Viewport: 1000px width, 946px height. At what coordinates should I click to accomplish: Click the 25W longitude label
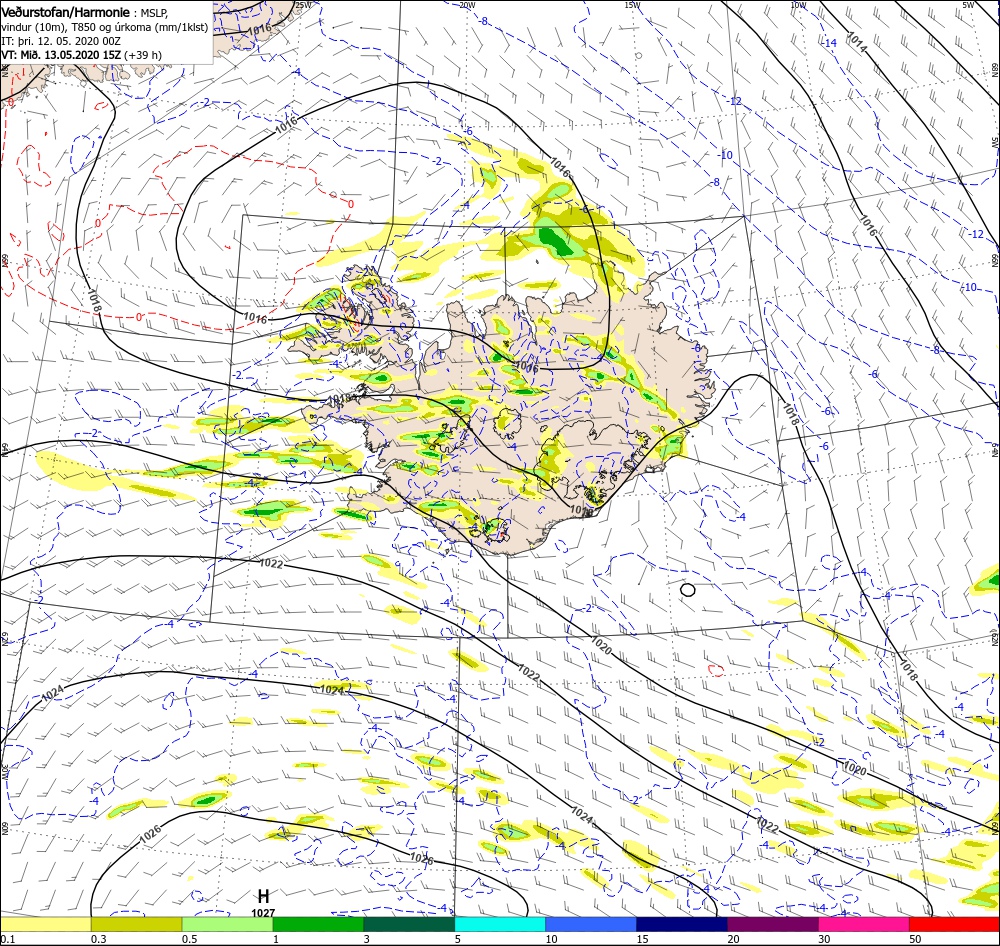click(304, 5)
